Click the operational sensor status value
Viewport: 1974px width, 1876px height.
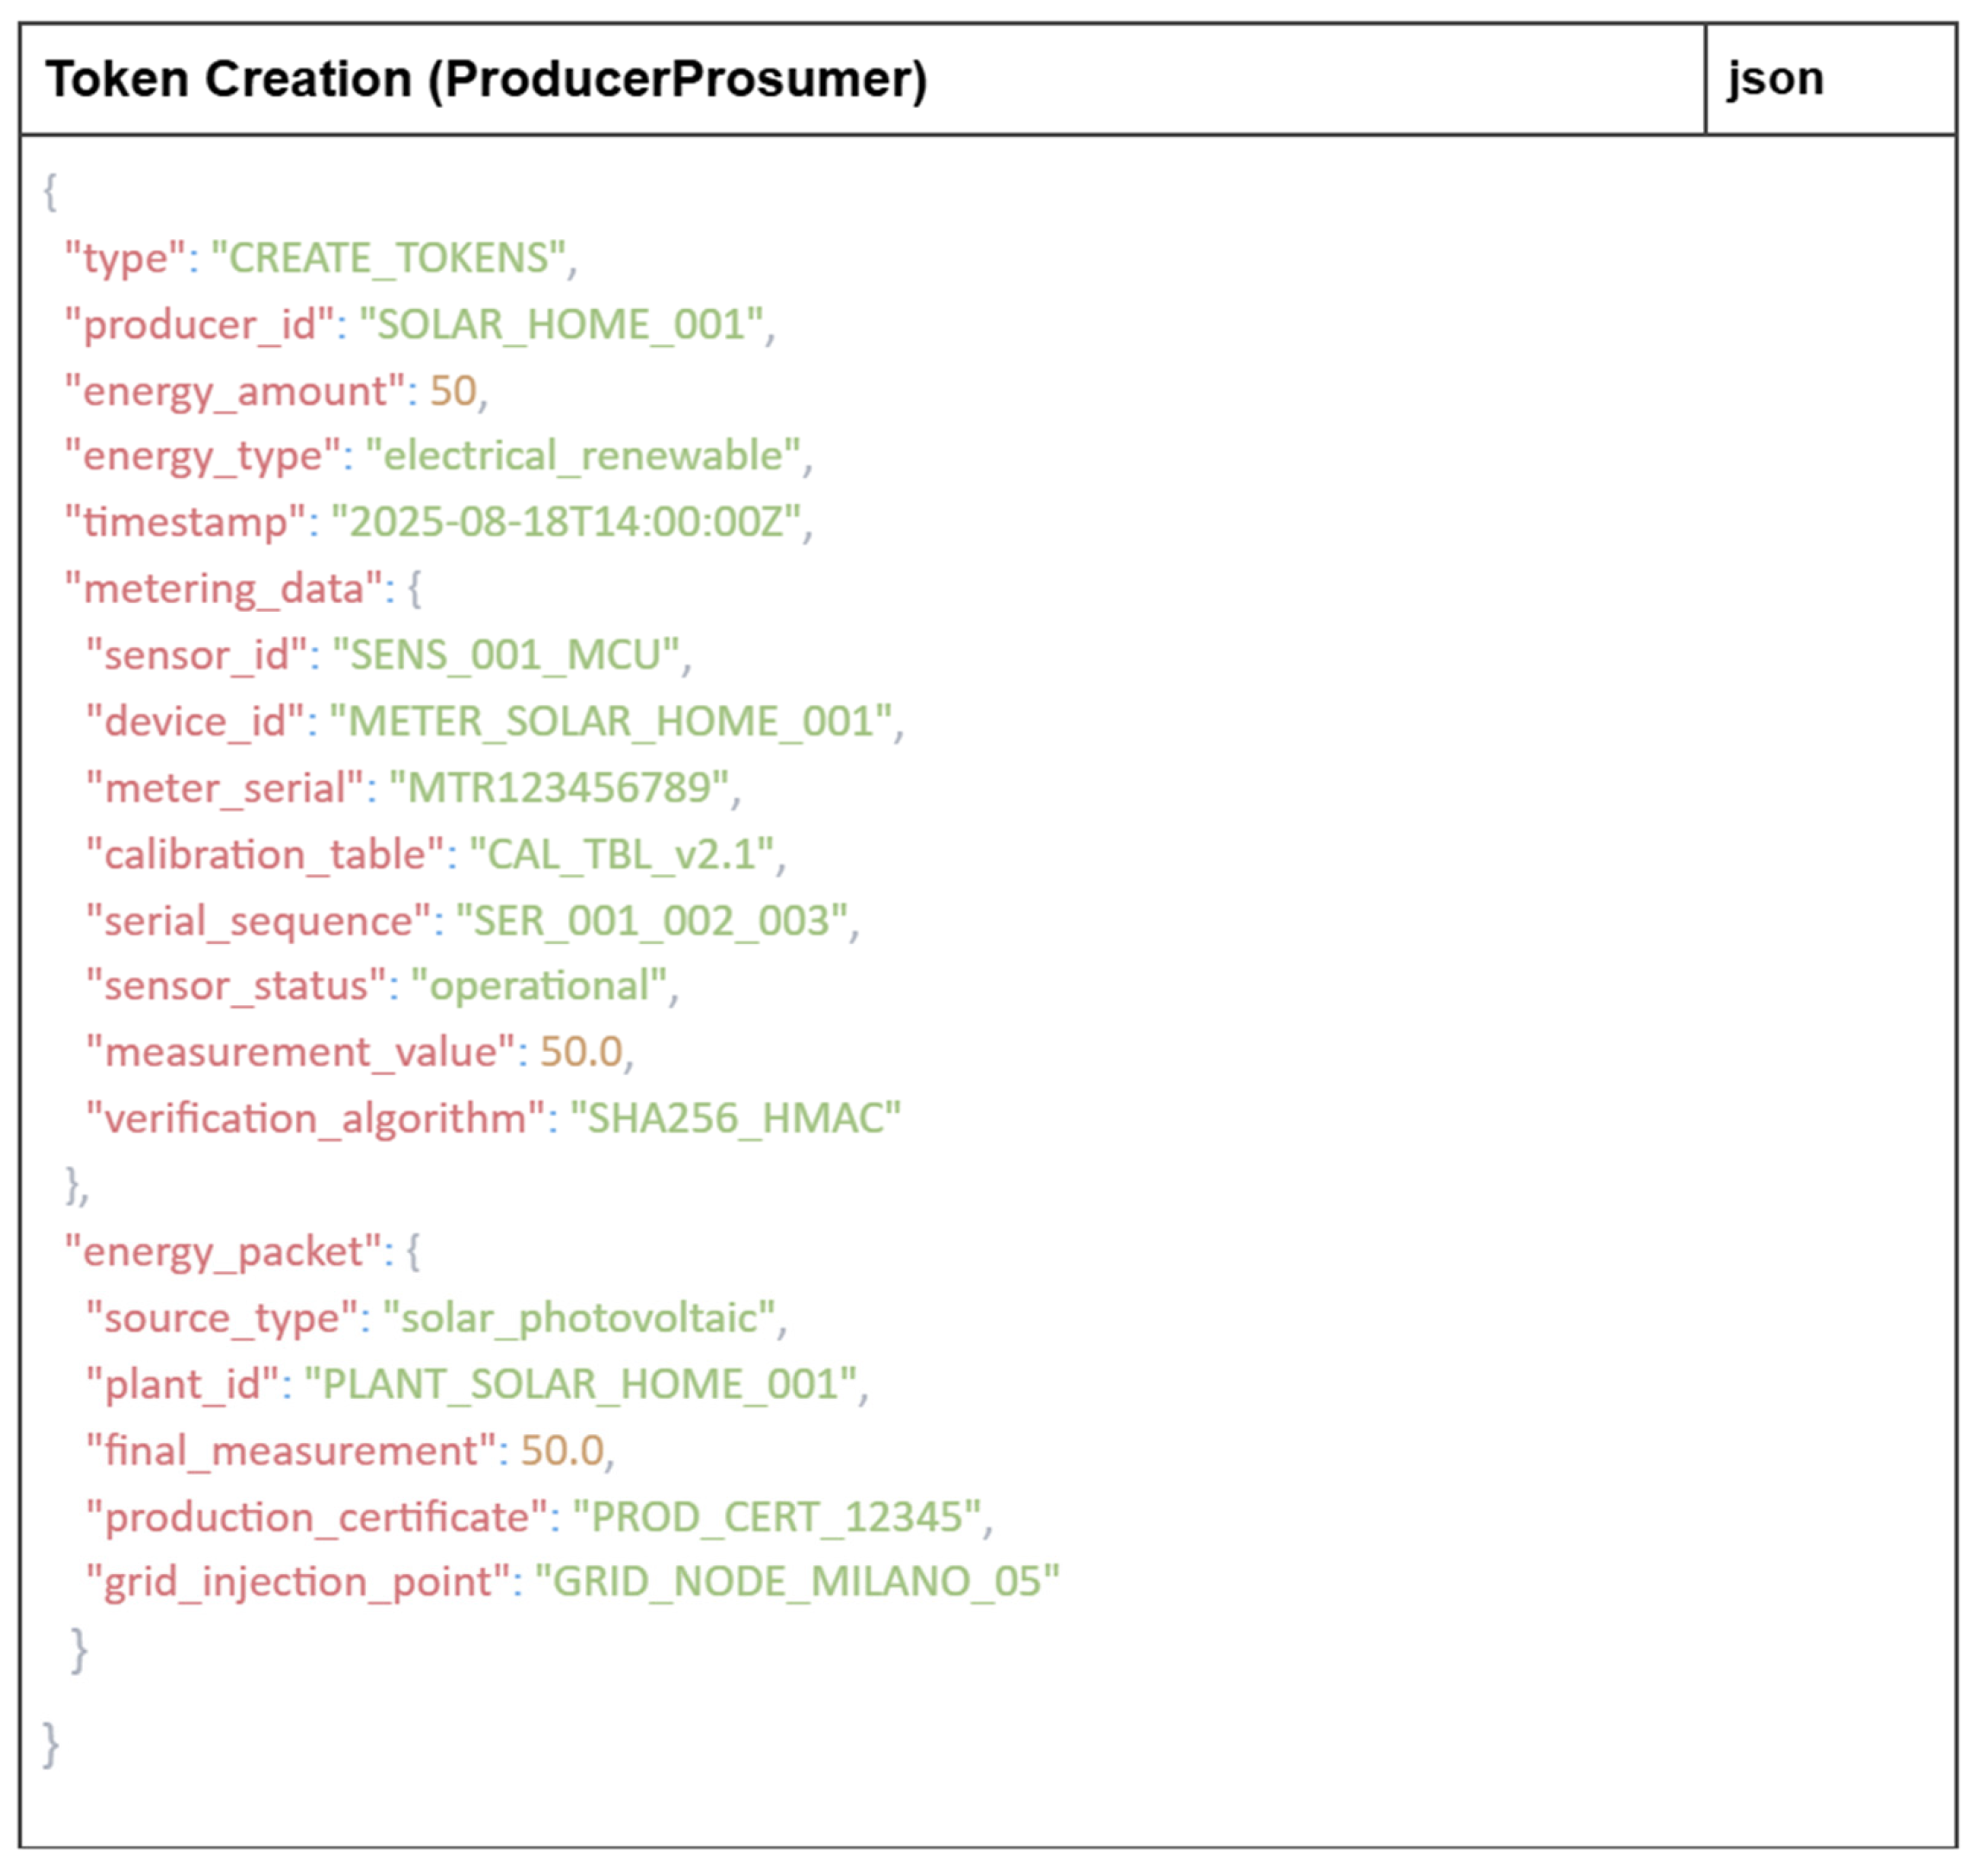coord(538,987)
